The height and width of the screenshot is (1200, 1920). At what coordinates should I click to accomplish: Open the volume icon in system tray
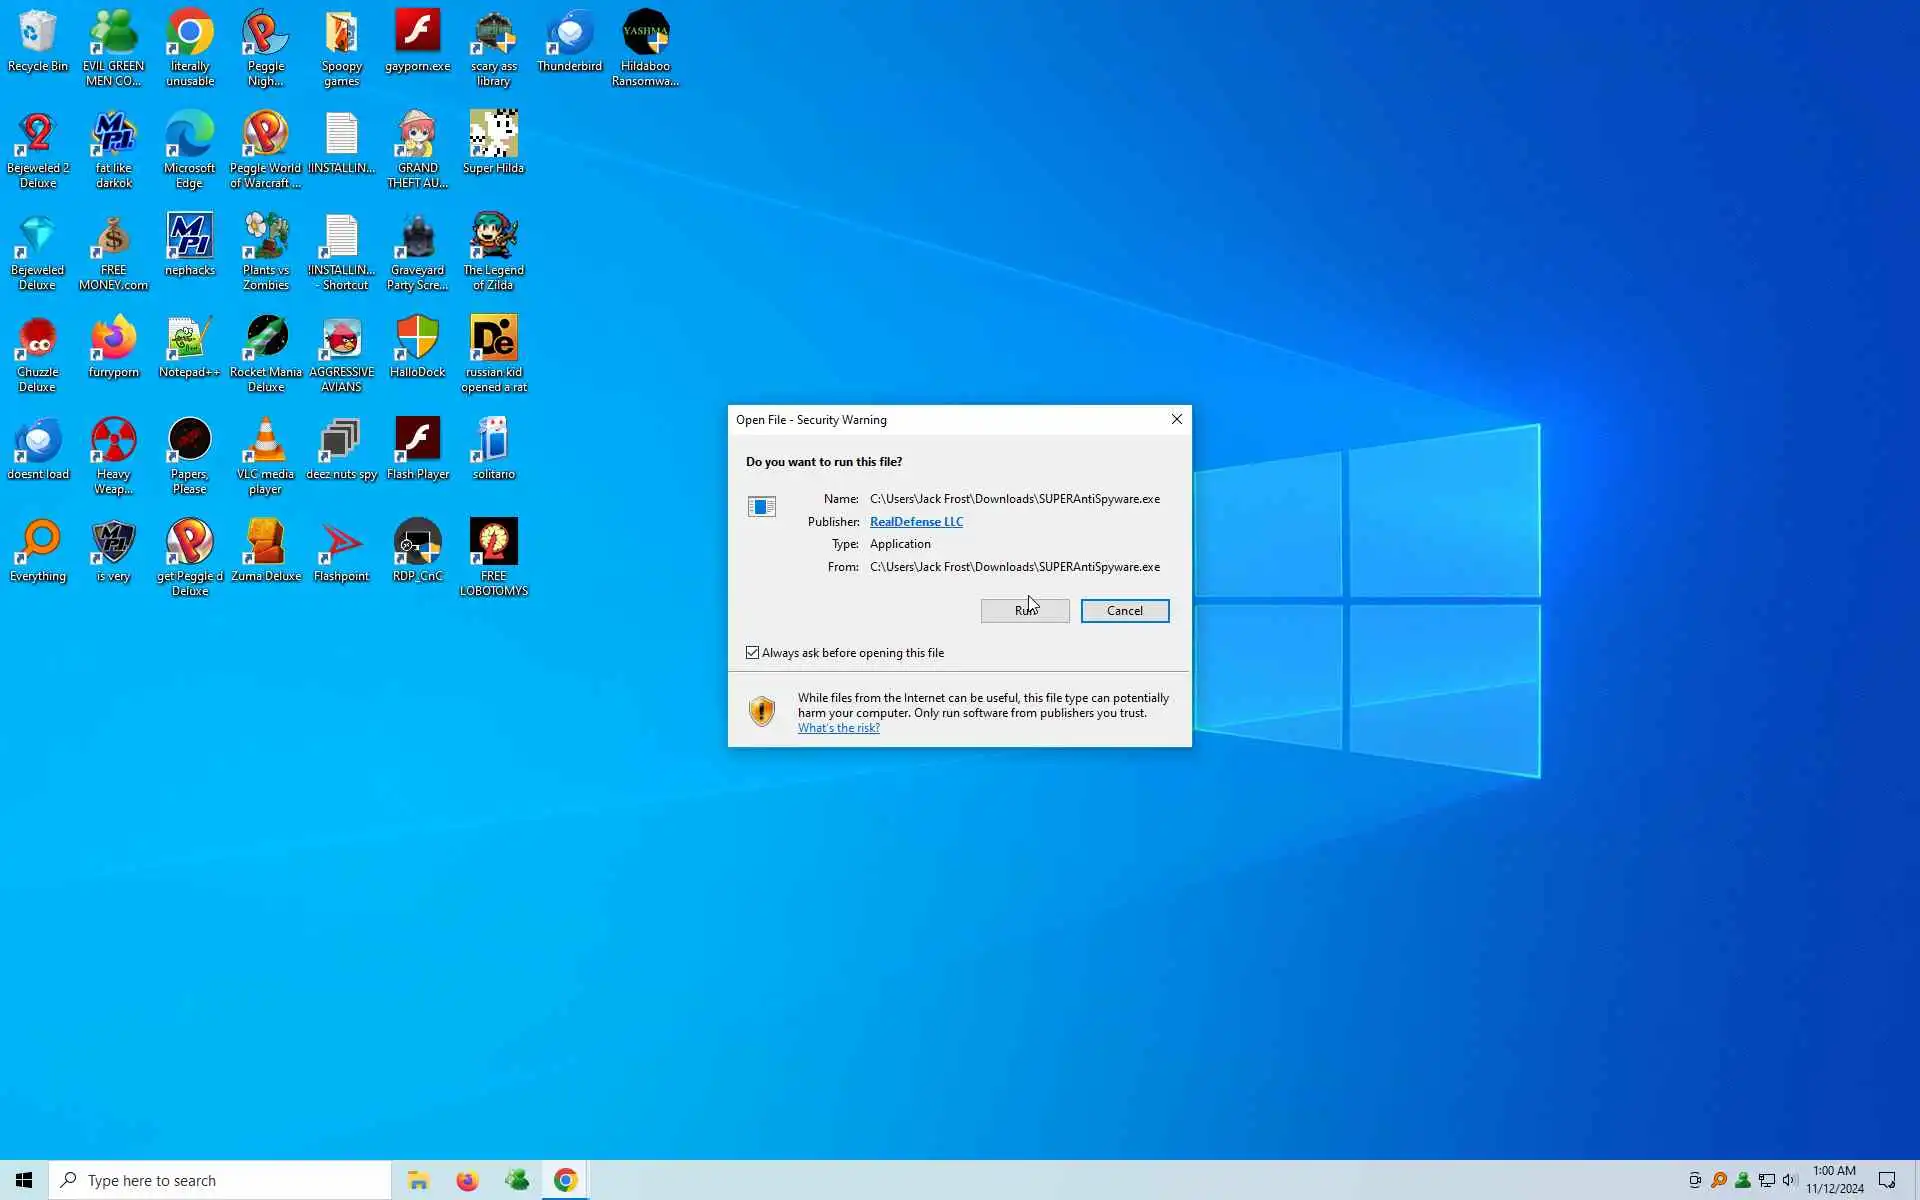(x=1789, y=1180)
